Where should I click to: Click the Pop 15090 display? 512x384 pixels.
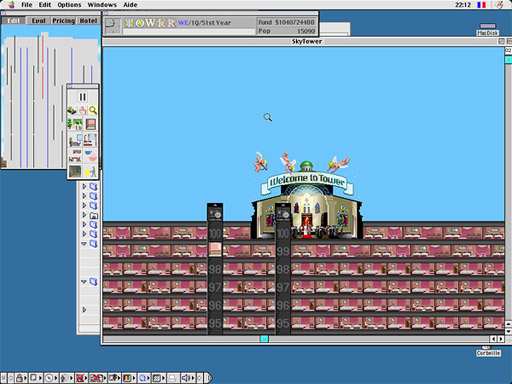(286, 31)
